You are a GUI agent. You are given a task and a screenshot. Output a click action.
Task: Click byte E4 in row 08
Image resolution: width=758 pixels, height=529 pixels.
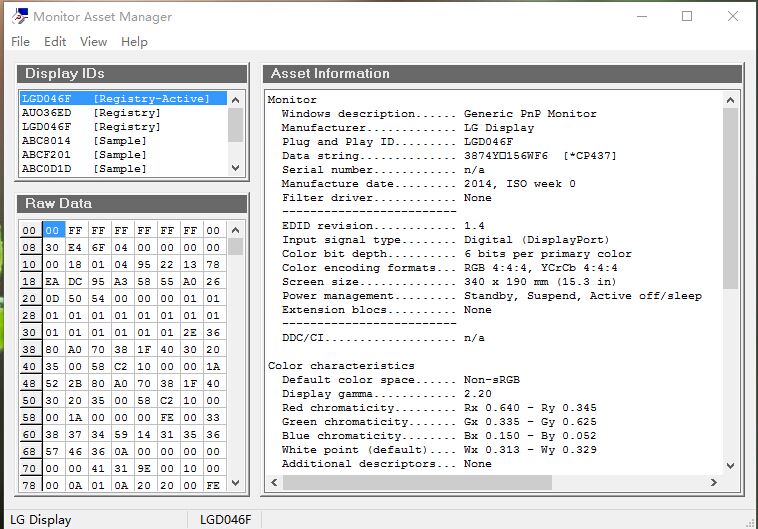(x=75, y=248)
